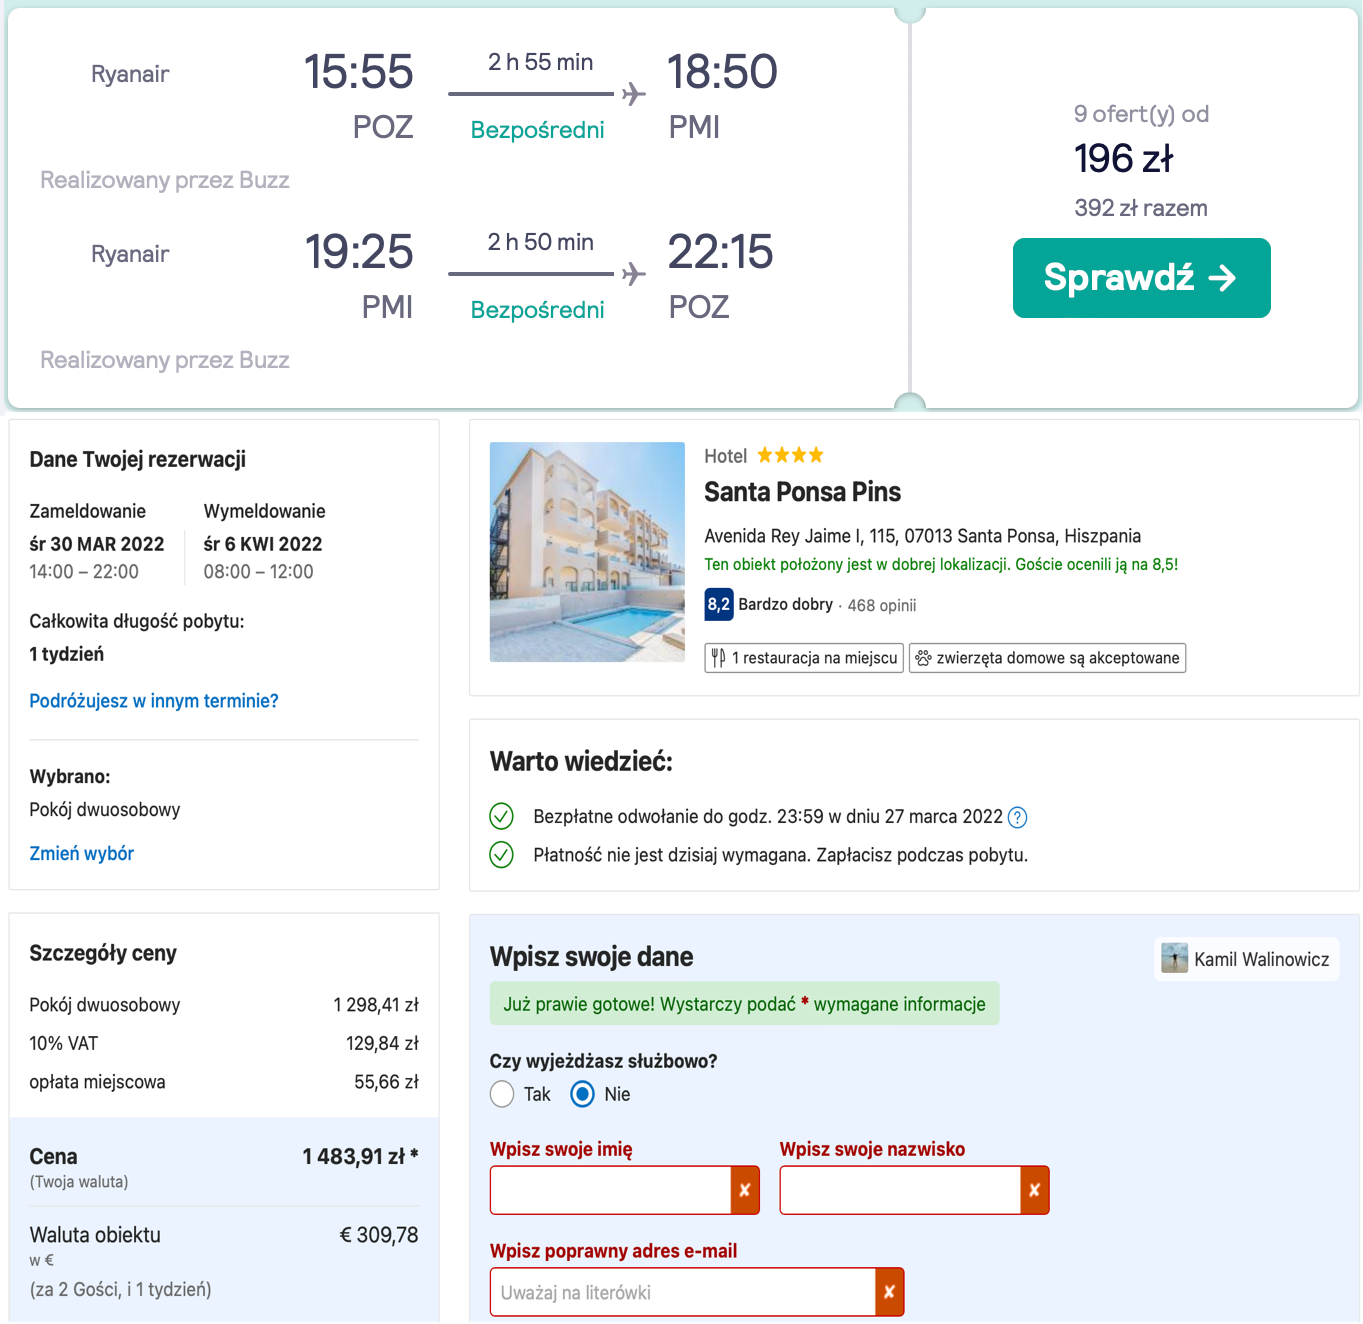Open the Santa Ponsa Pins hotel photo
This screenshot has height=1324, width=1363.
[587, 552]
